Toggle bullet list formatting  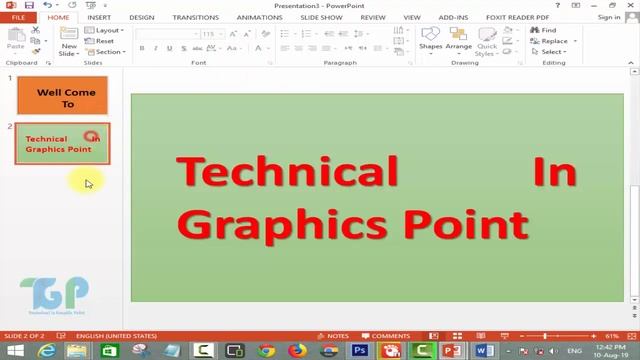[285, 34]
